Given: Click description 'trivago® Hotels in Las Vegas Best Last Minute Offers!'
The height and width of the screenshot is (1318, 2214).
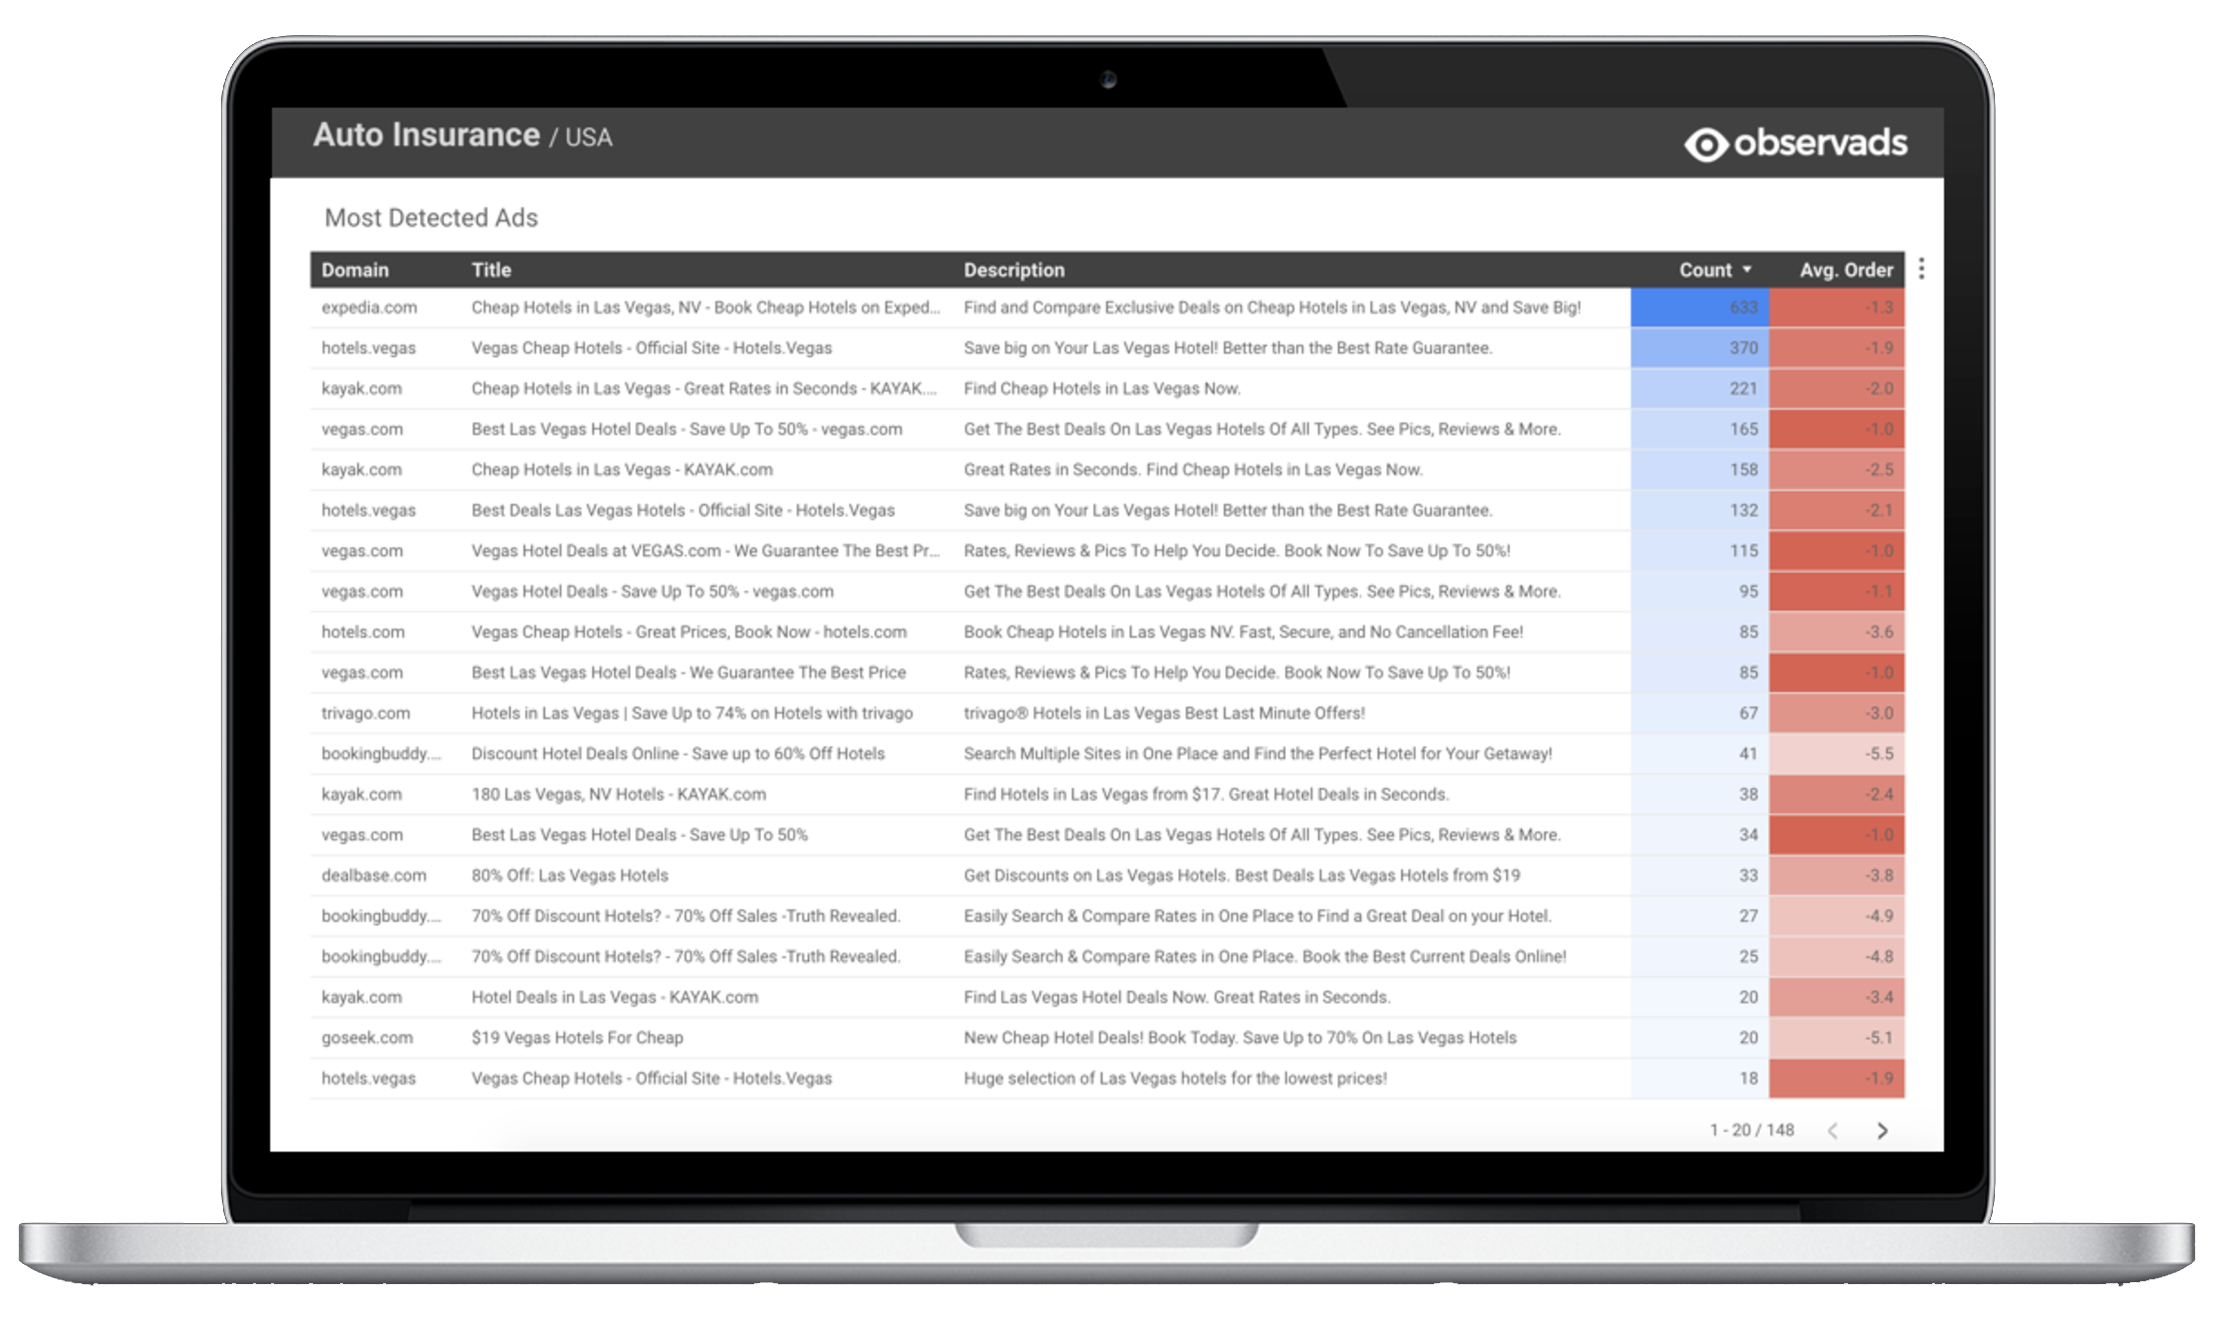Looking at the screenshot, I should point(1164,713).
